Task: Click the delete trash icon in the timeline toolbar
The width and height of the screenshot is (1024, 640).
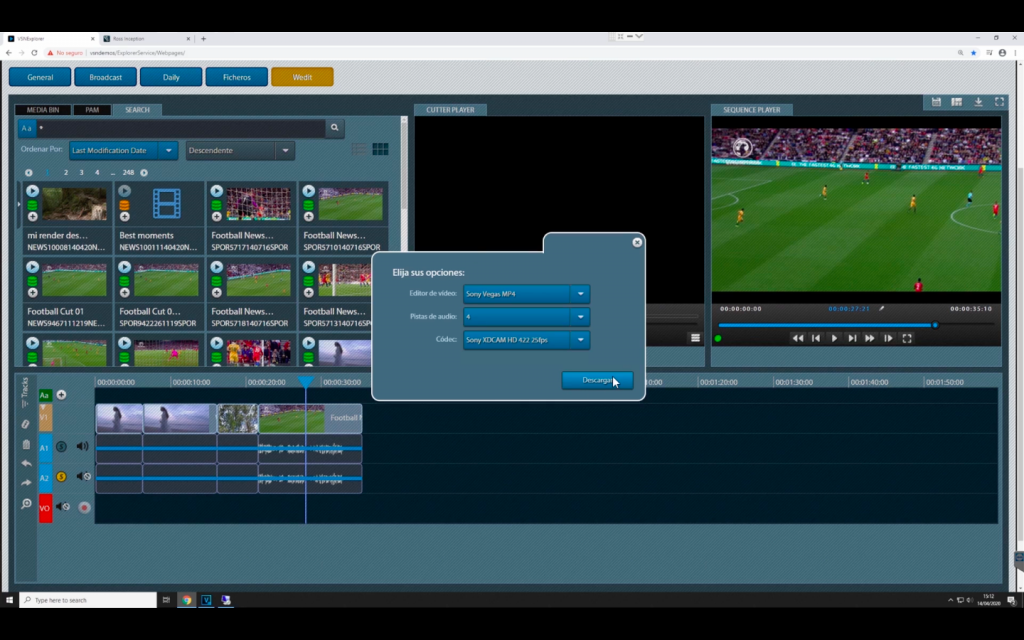Action: click(26, 444)
